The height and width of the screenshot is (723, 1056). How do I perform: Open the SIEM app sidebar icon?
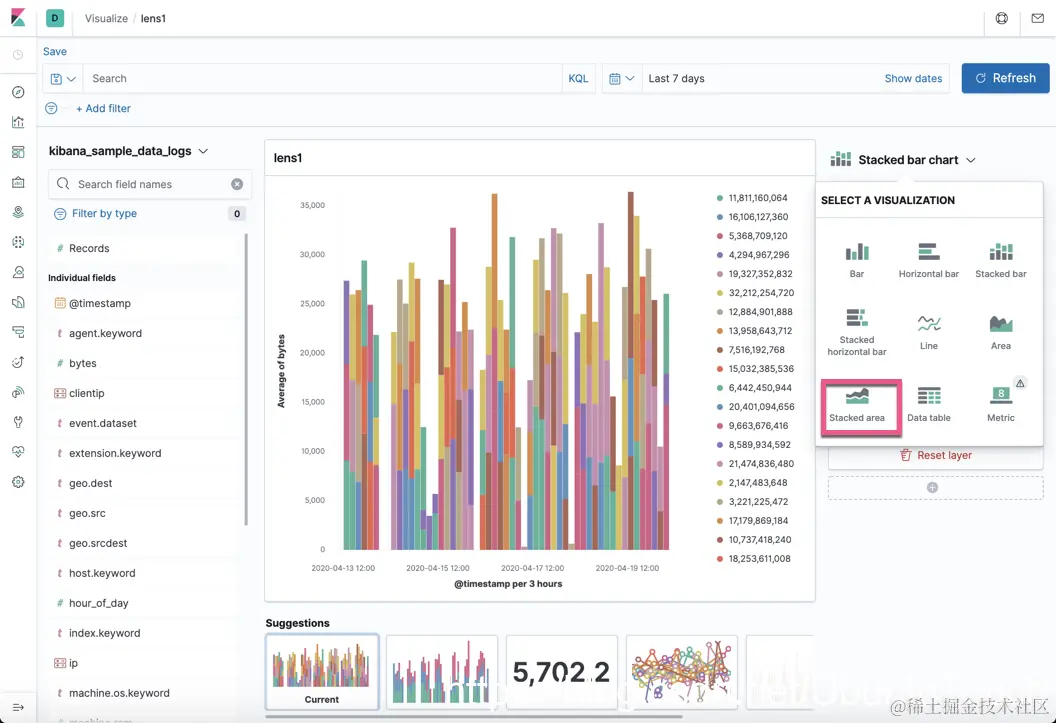(x=18, y=392)
